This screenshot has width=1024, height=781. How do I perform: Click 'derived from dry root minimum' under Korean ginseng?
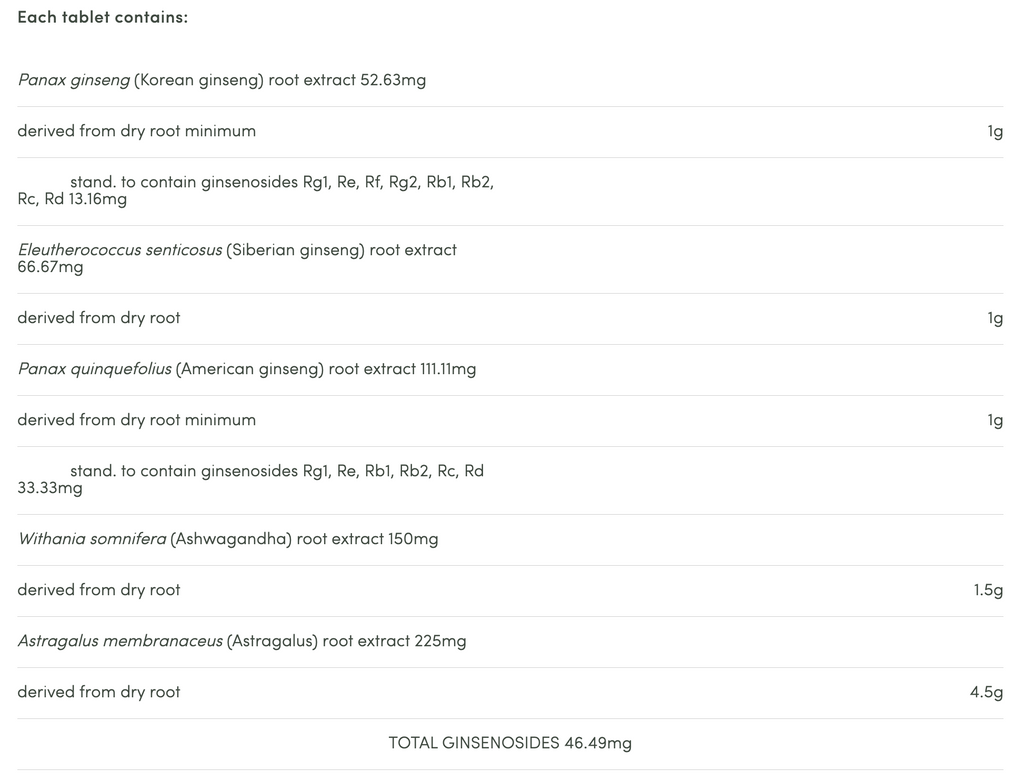136,131
